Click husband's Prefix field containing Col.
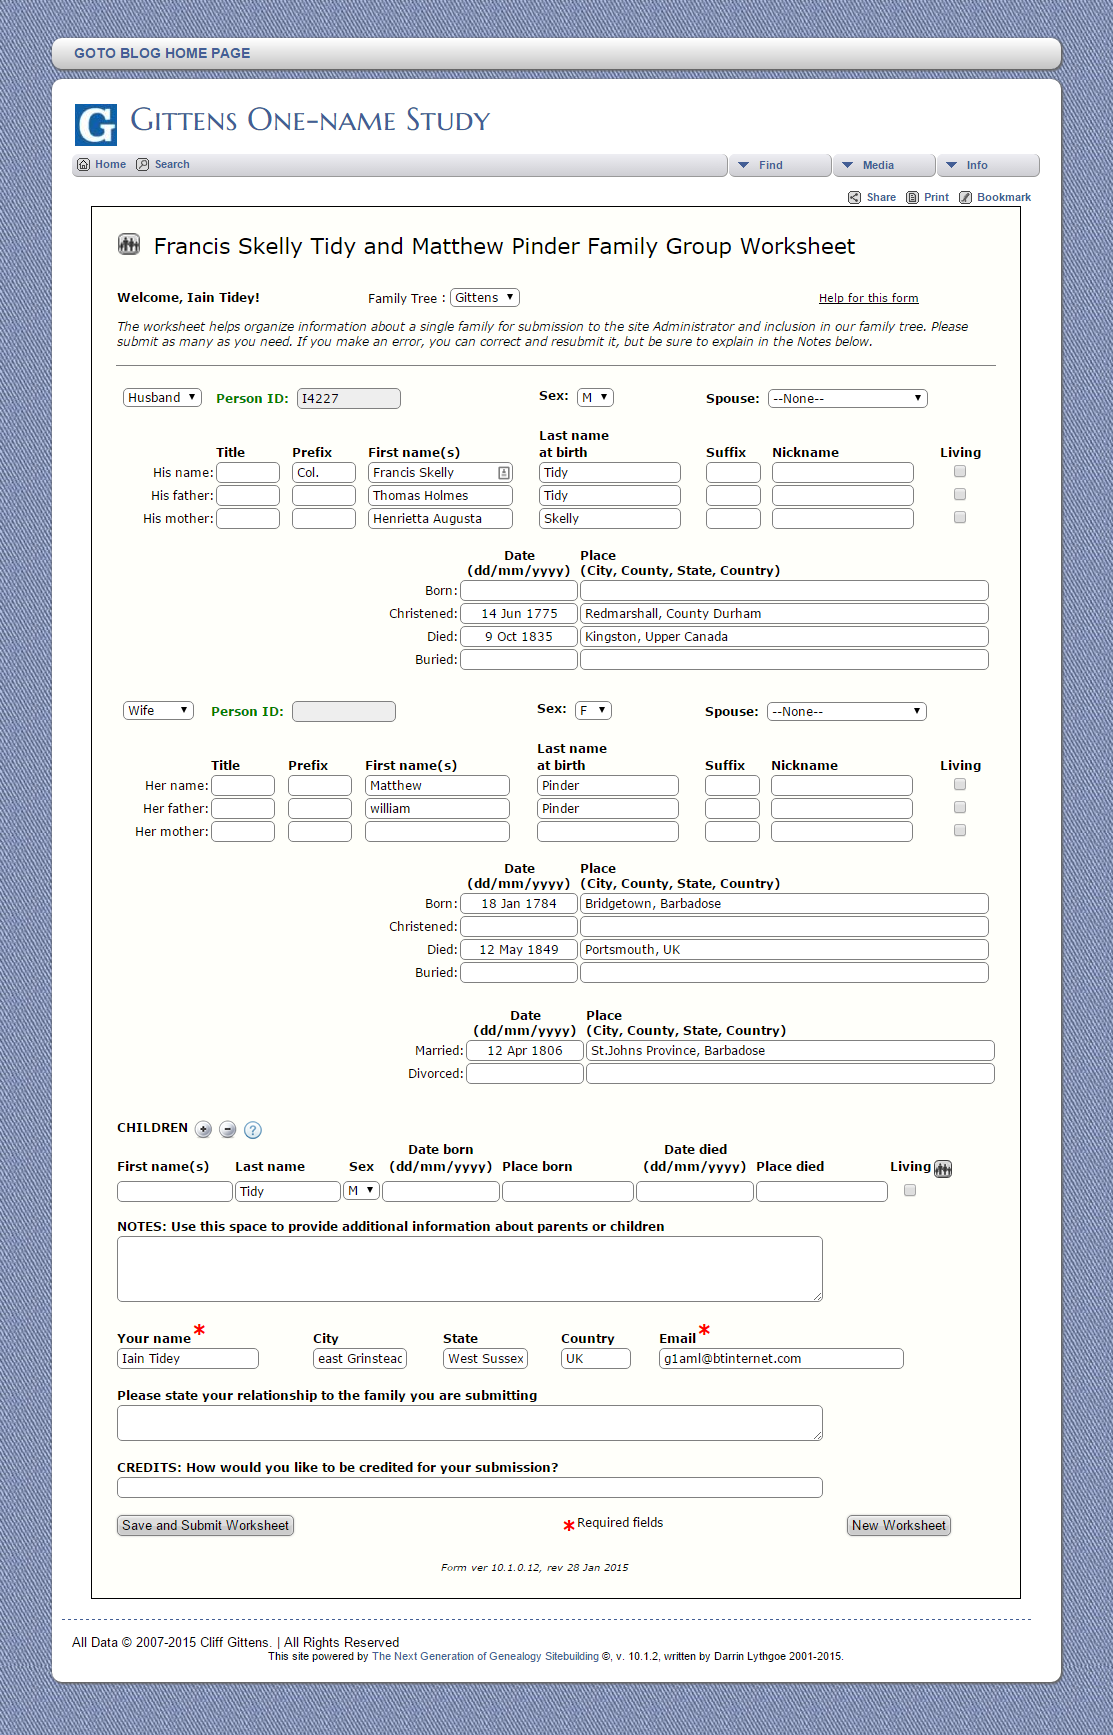 [x=324, y=473]
